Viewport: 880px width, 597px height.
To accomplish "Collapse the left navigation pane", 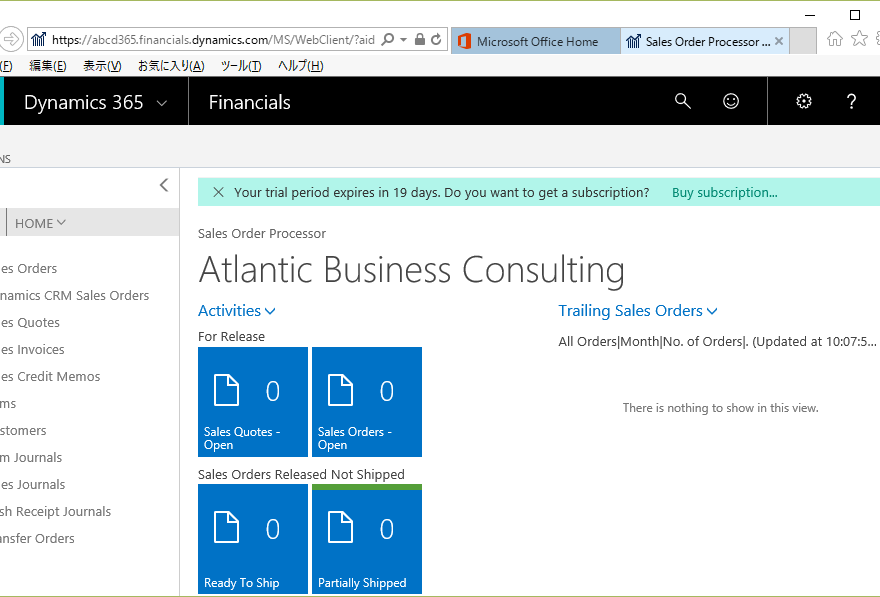I will (164, 185).
